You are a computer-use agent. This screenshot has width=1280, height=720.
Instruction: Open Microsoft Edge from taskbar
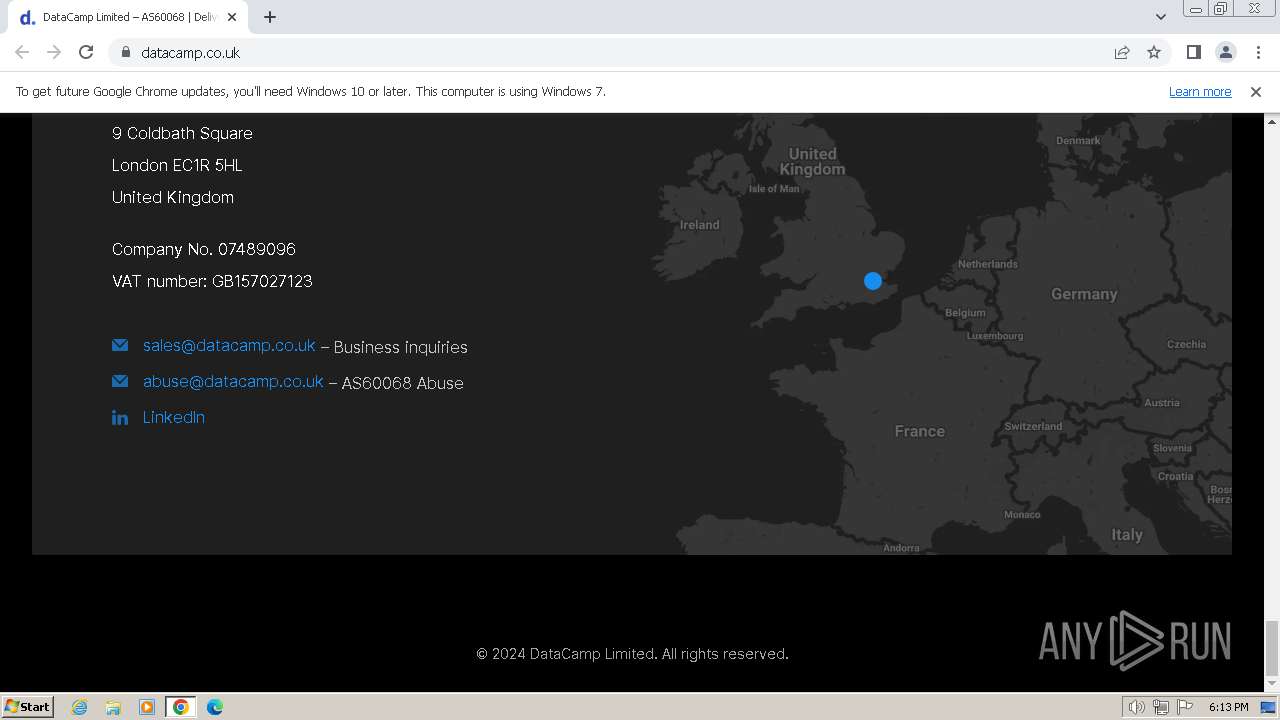215,707
